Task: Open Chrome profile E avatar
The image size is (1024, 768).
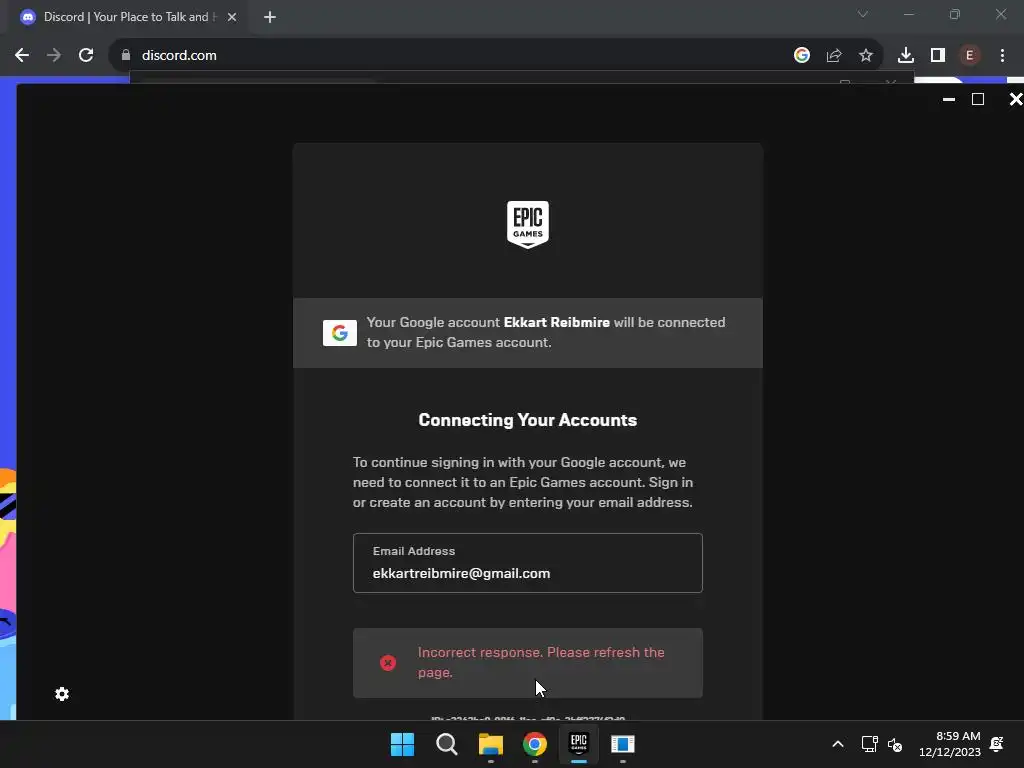Action: pos(970,56)
